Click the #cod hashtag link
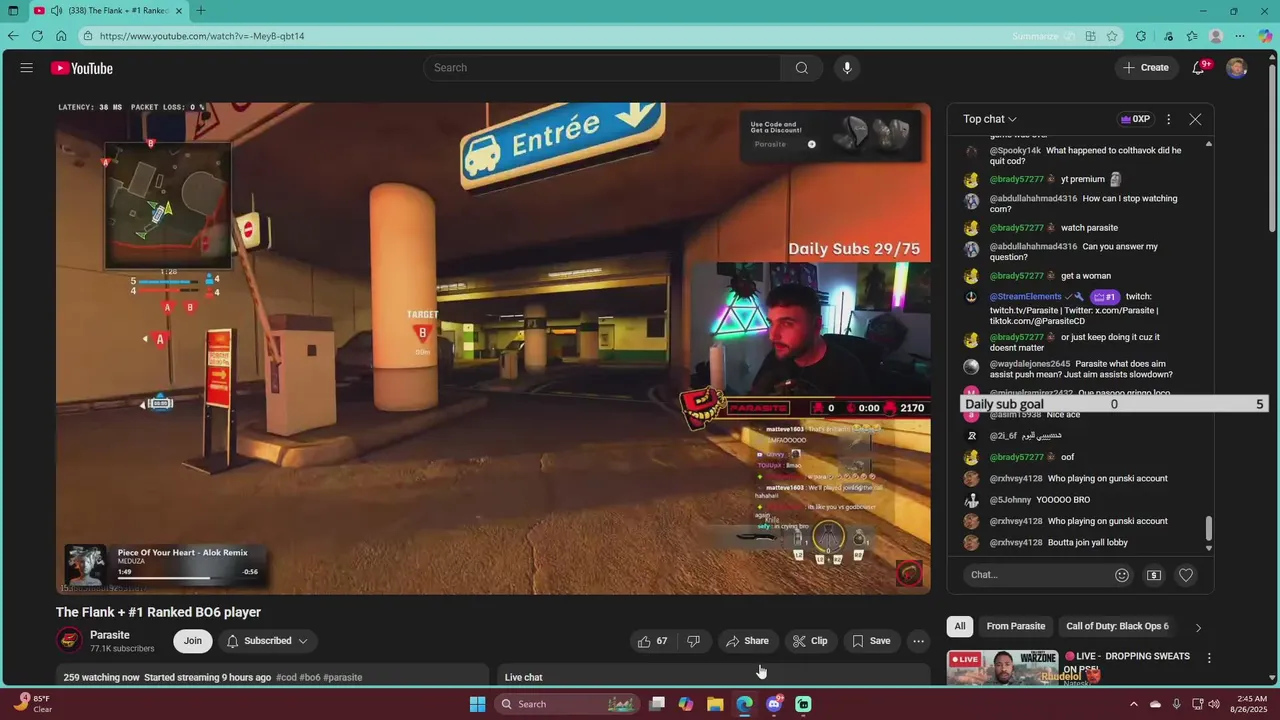Viewport: 1280px width, 720px height. (x=286, y=677)
